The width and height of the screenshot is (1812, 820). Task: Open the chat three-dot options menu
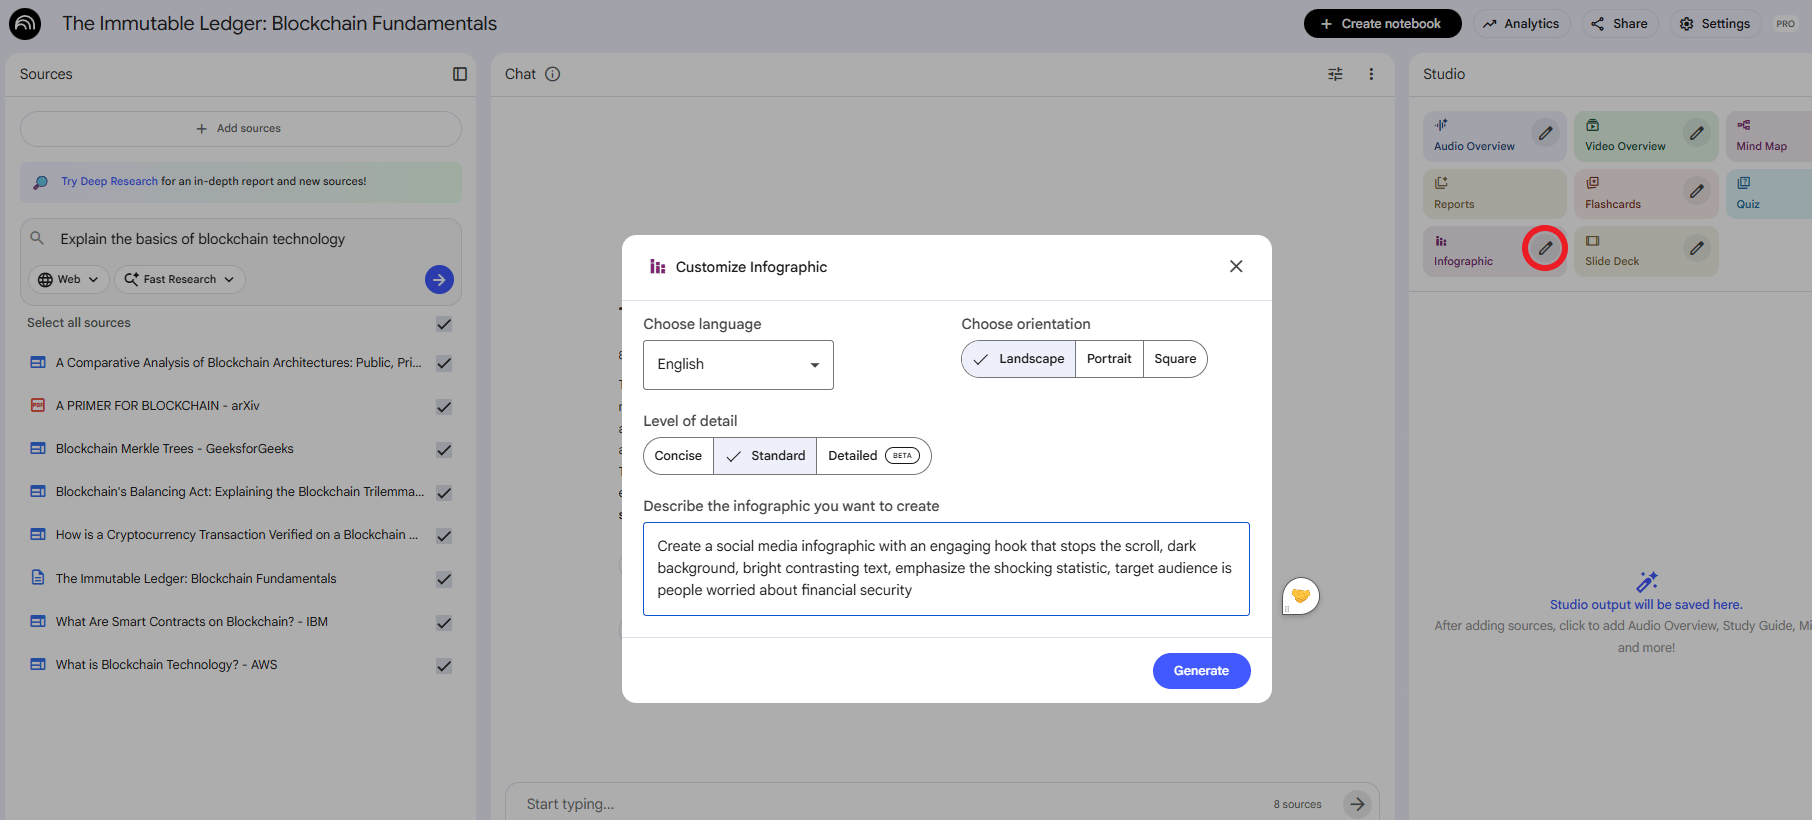1371,74
